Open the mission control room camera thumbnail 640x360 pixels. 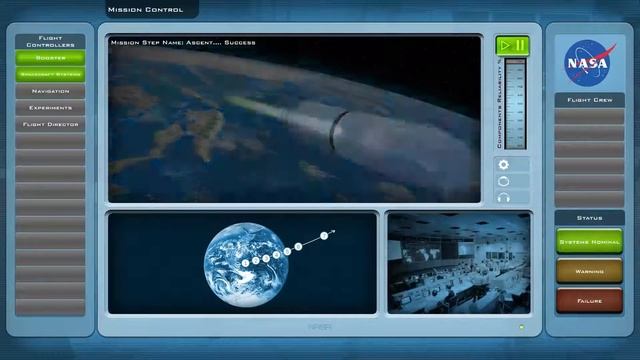(459, 263)
